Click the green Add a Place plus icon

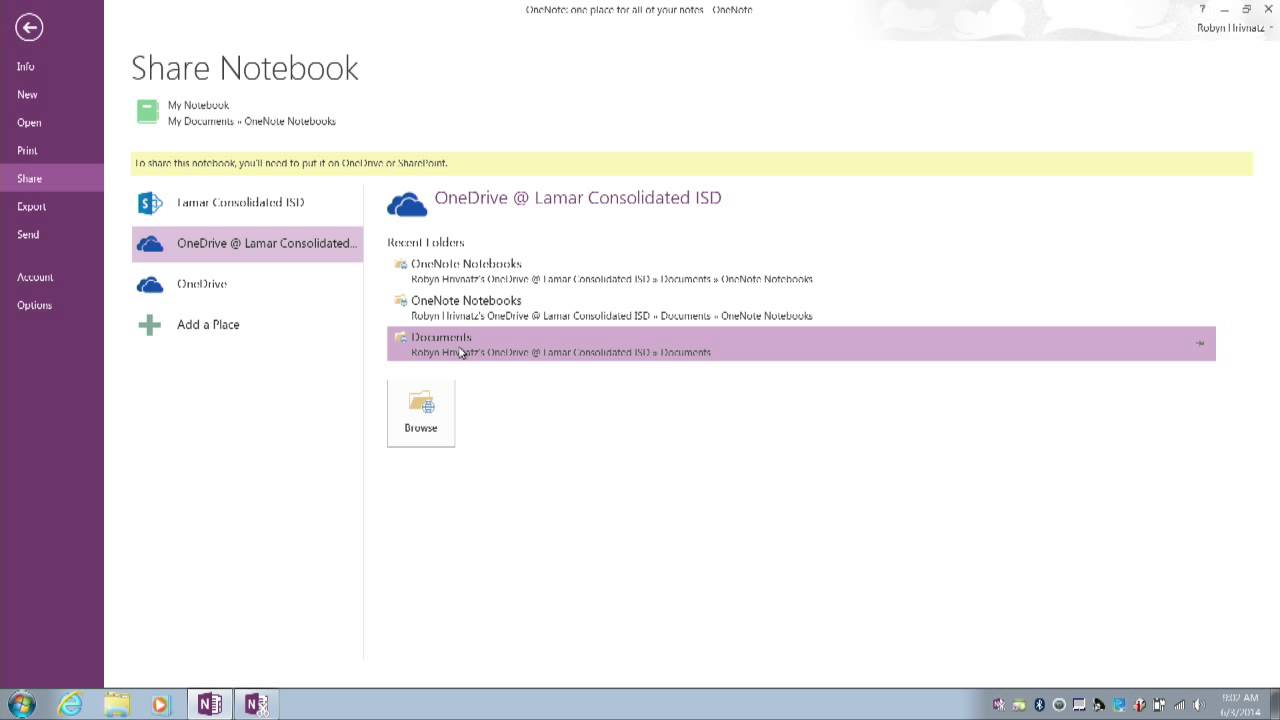pos(150,325)
